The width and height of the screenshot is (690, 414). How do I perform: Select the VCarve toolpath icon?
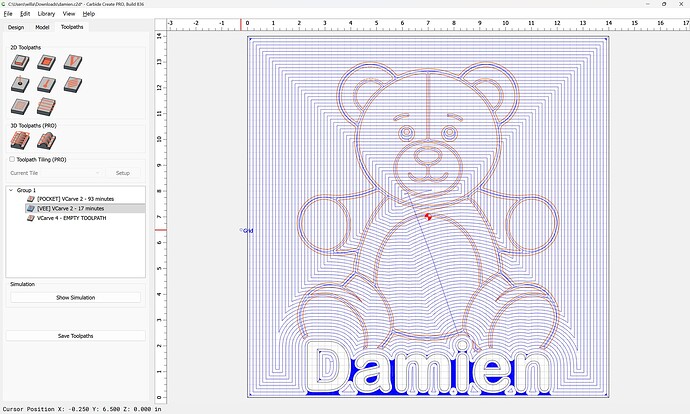point(71,63)
